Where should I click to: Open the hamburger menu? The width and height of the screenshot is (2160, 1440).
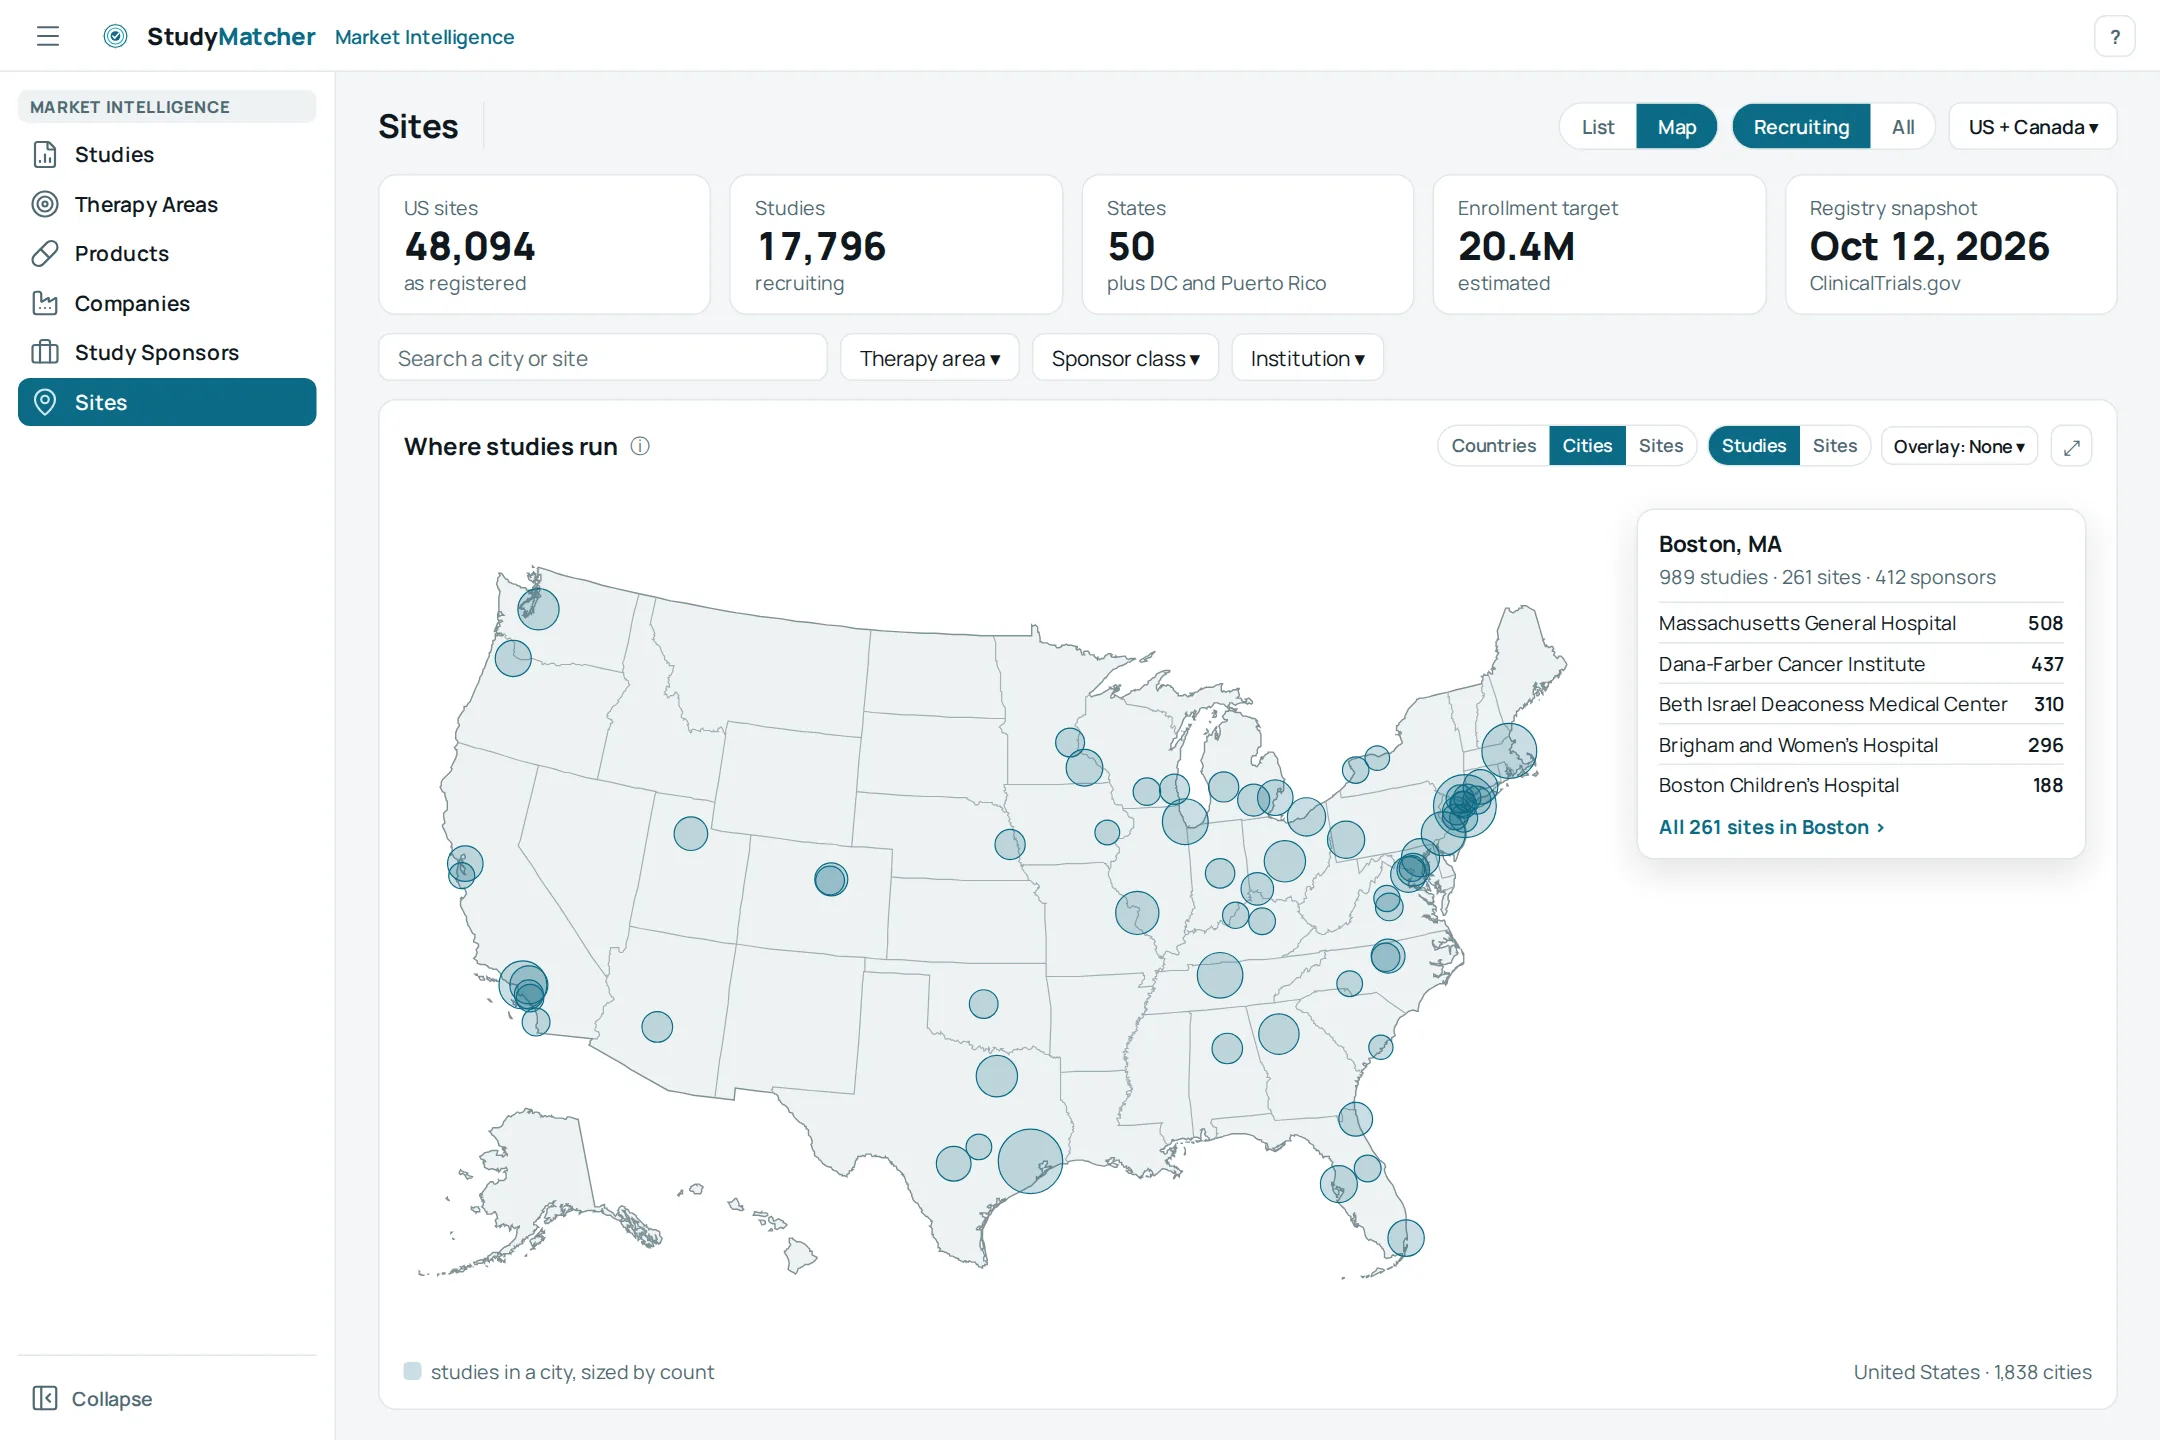point(48,37)
